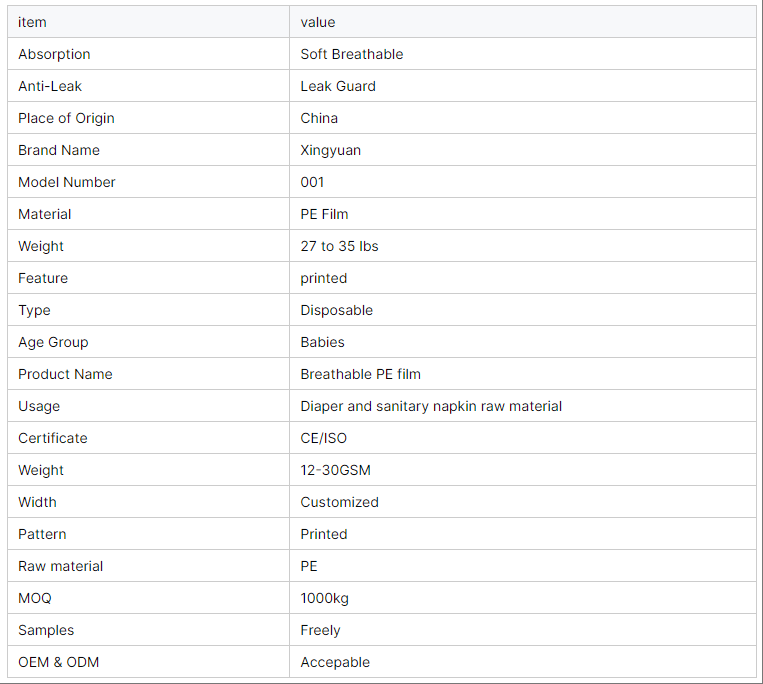The height and width of the screenshot is (684, 763).
Task: Select the "Soft Breathable" cell
Action: [352, 54]
